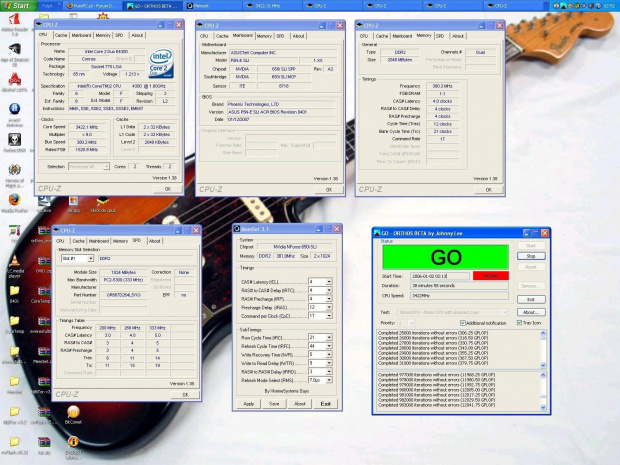Open Cache tab in CPU-Z processor window
Screen dimensions: 620x465
[61, 35]
